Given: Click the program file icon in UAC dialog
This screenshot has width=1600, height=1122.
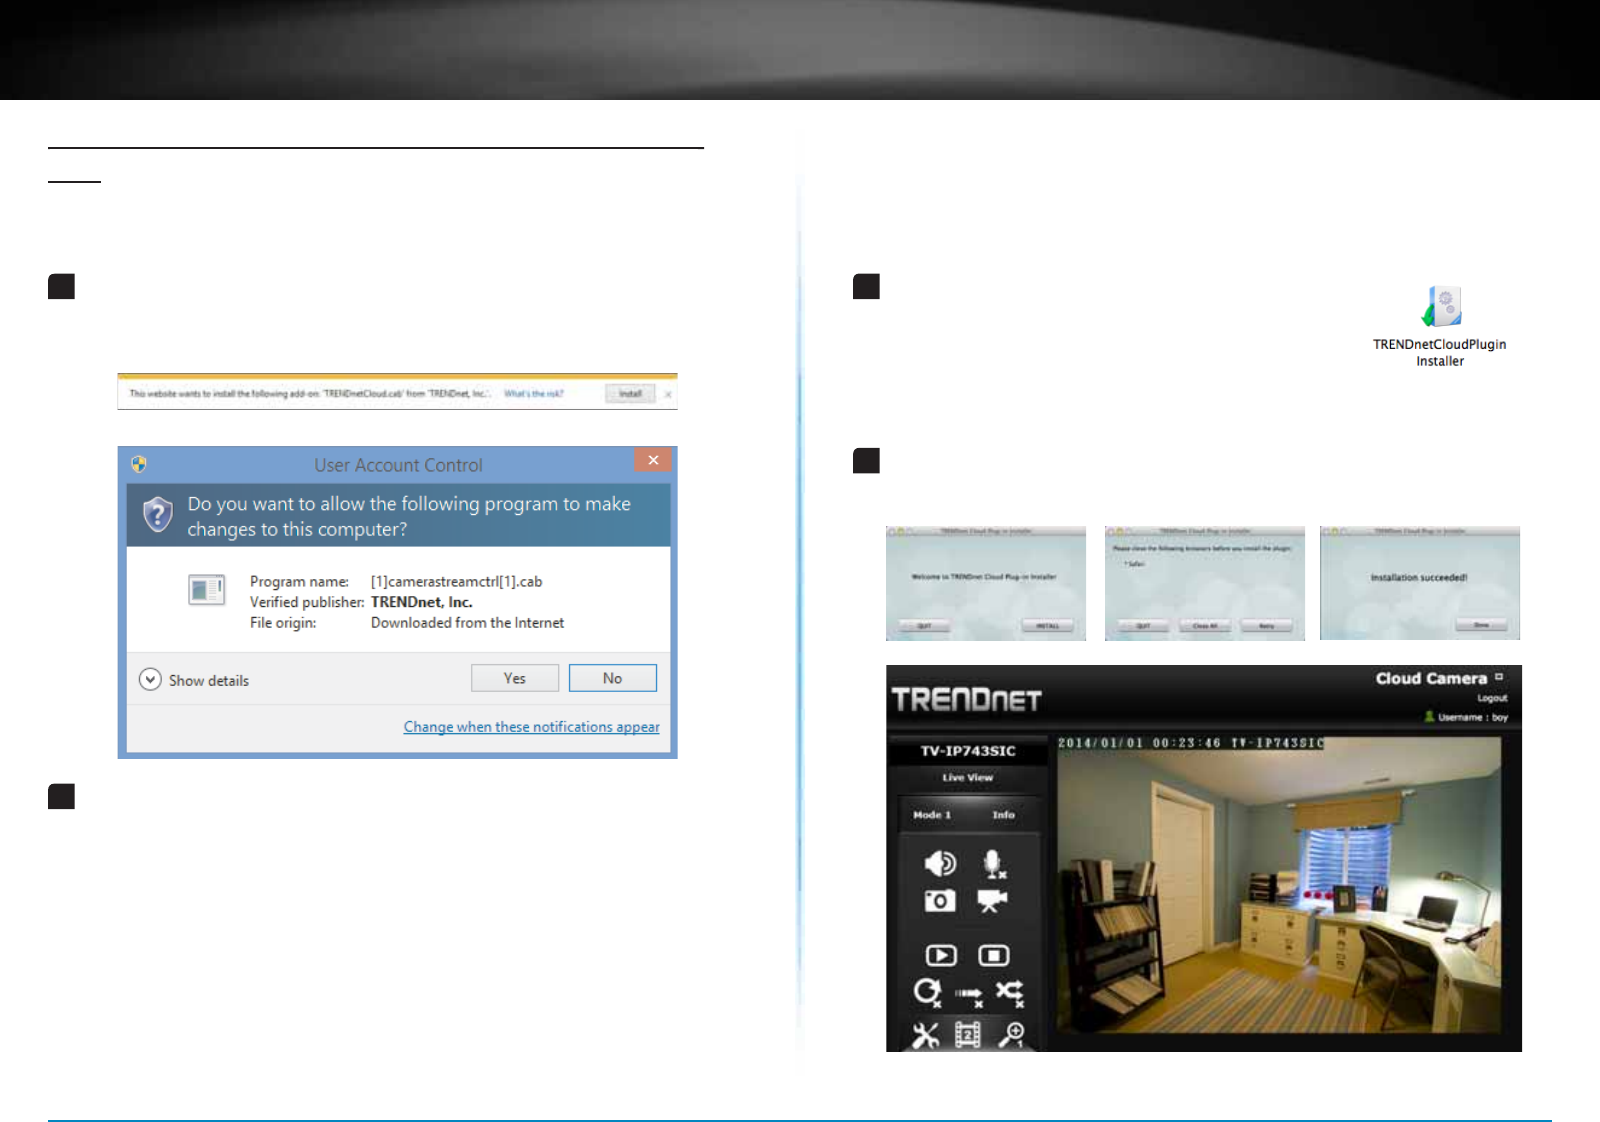Looking at the screenshot, I should 206,589.
